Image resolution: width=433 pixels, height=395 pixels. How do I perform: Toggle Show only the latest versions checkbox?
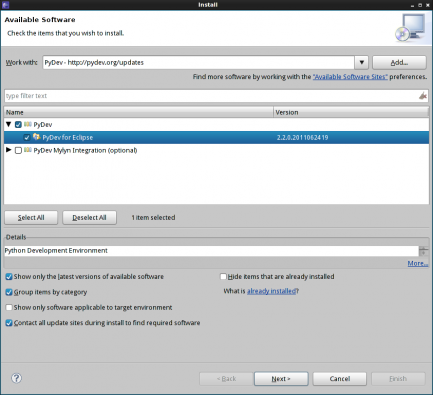[9, 277]
